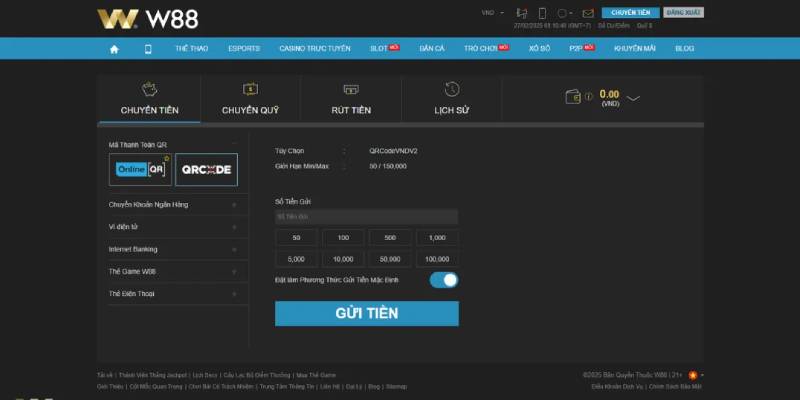Select the Online QR payment option
This screenshot has width=800, height=400.
pos(140,169)
